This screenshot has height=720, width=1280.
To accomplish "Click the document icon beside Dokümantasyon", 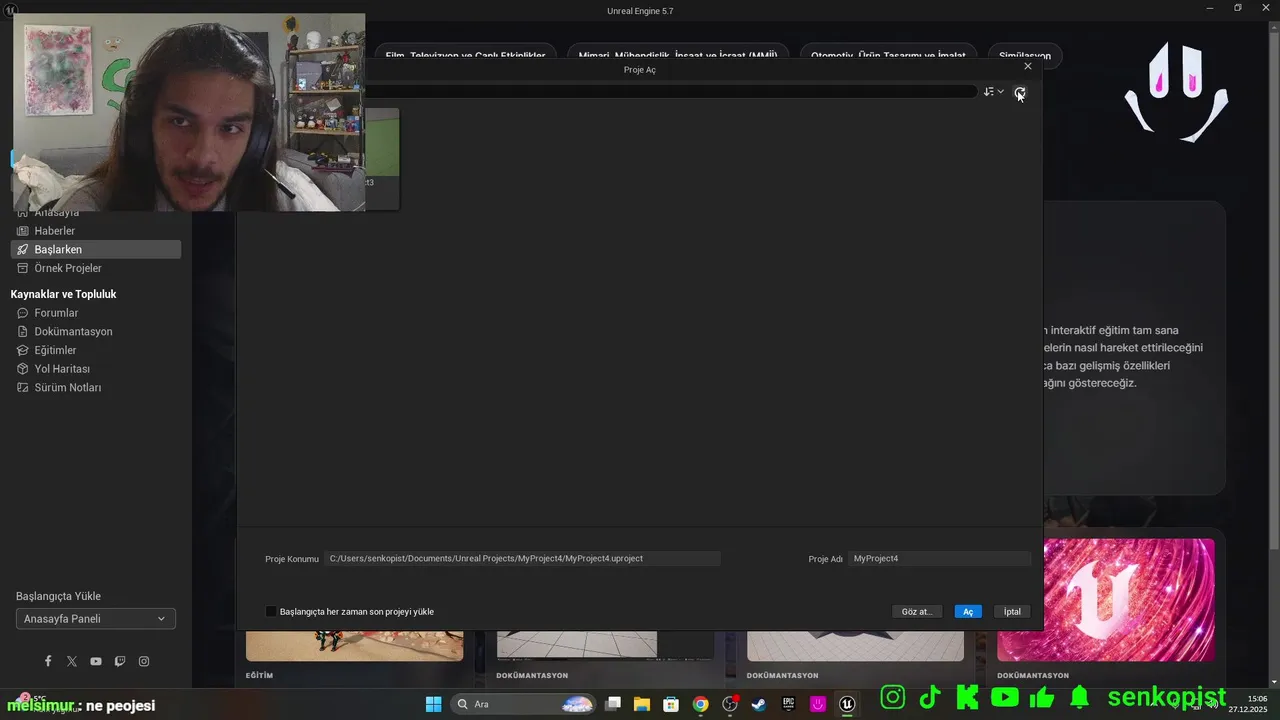I will [x=23, y=331].
